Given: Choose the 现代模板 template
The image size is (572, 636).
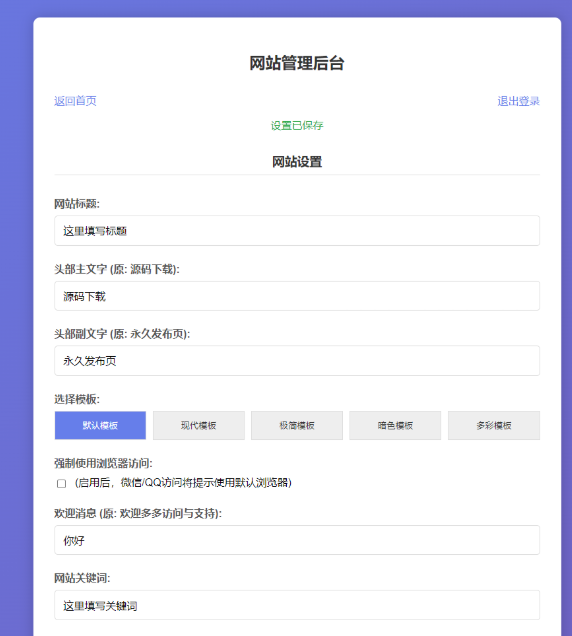Looking at the screenshot, I should point(199,425).
